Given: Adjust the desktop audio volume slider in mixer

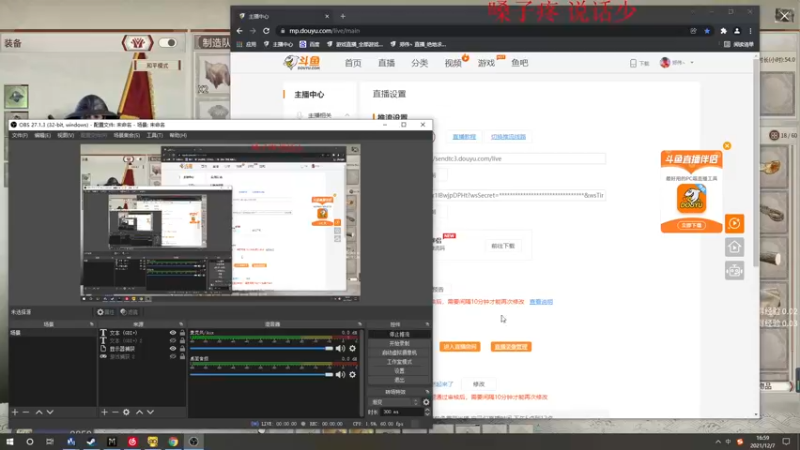Looking at the screenshot, I should click(x=261, y=374).
